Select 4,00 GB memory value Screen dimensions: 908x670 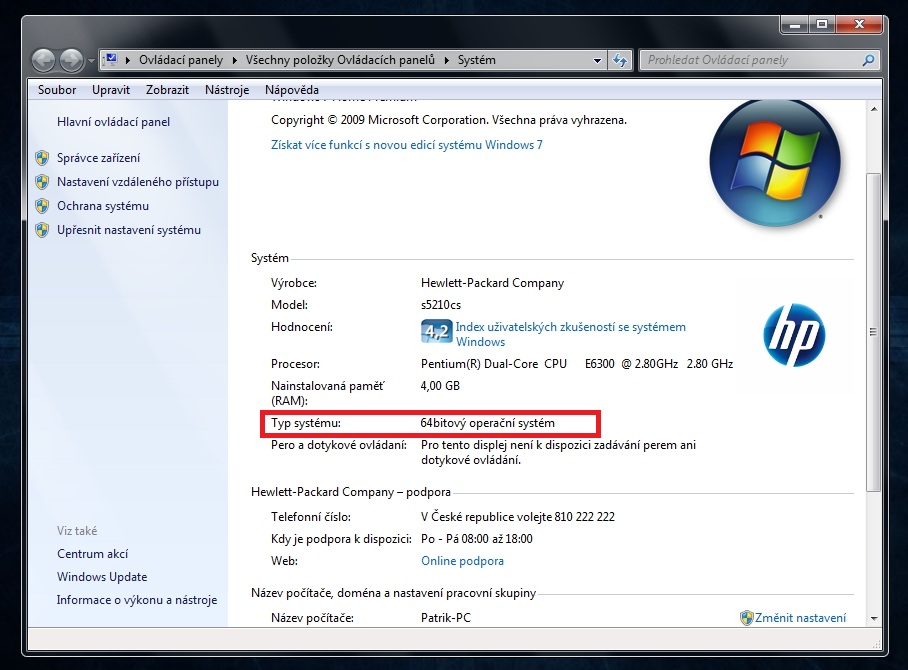440,386
